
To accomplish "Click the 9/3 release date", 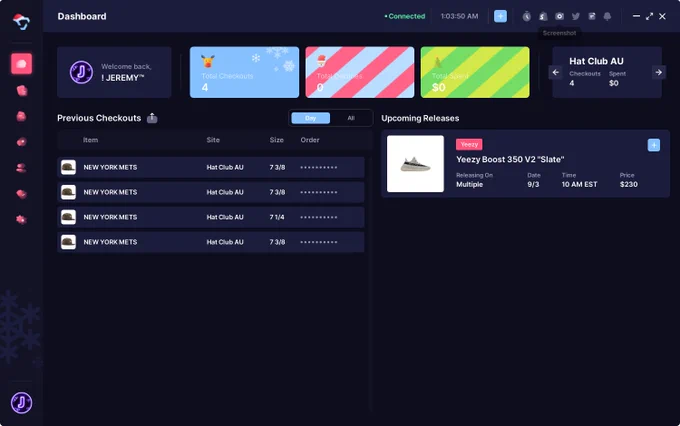I will pos(533,184).
